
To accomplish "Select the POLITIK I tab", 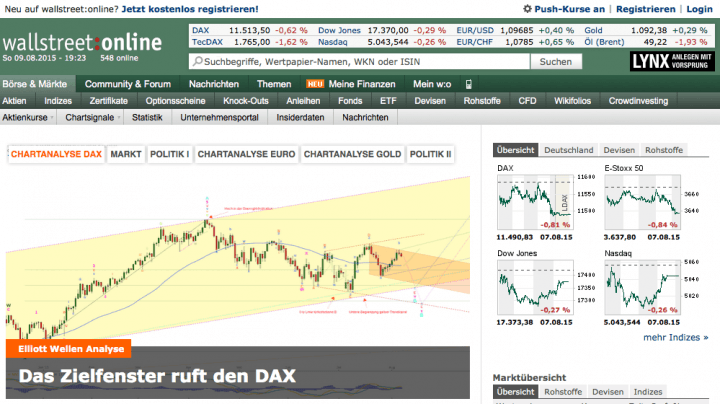I will click(x=169, y=154).
